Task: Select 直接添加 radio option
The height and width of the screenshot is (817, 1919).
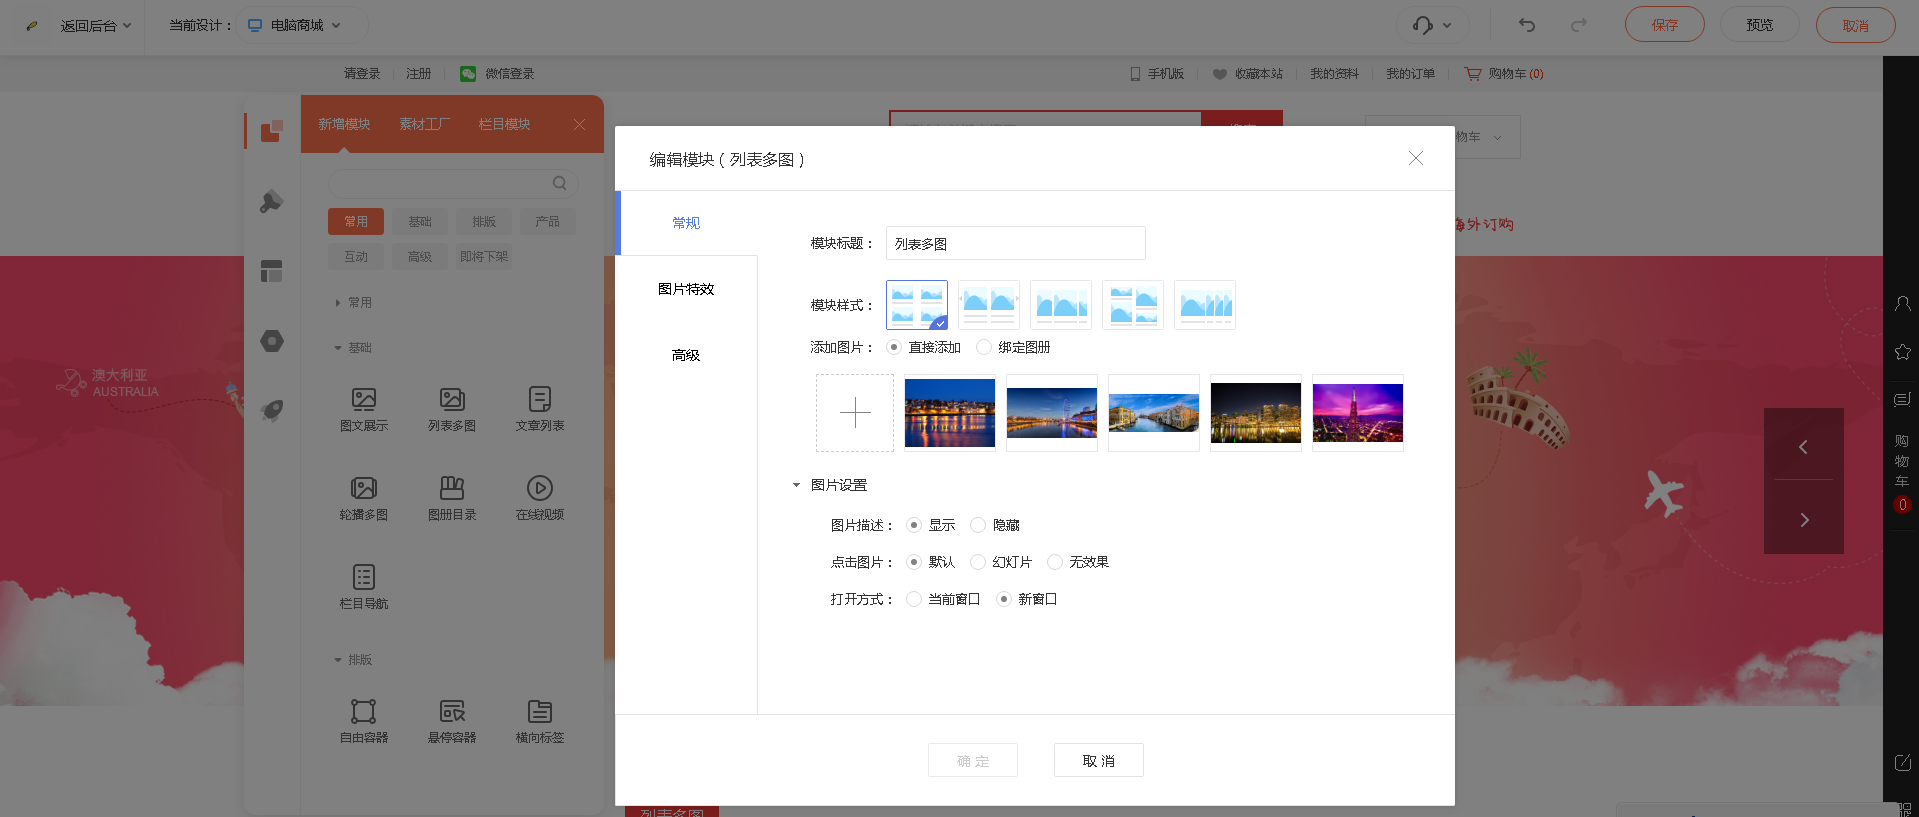Action: tap(894, 347)
